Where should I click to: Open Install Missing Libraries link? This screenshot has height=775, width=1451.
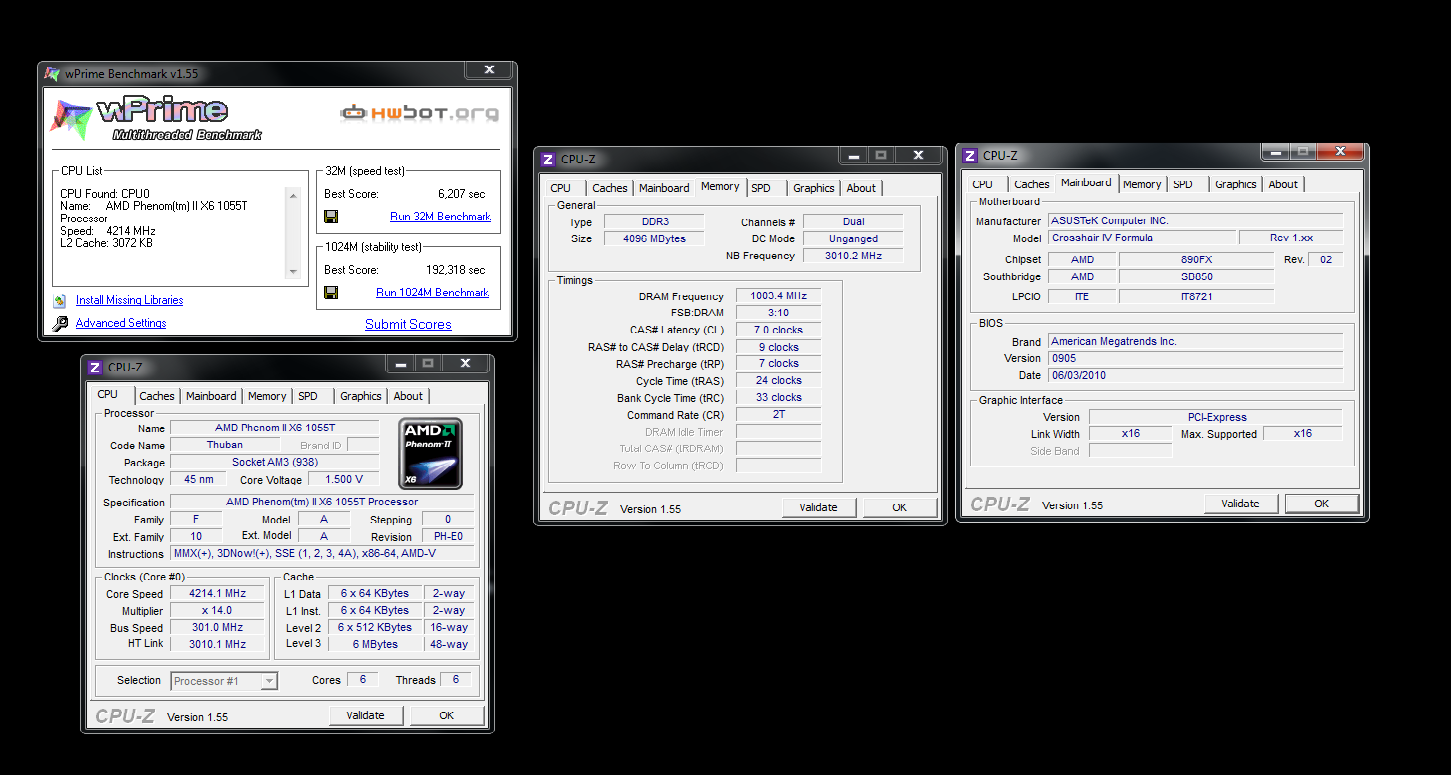coord(129,300)
